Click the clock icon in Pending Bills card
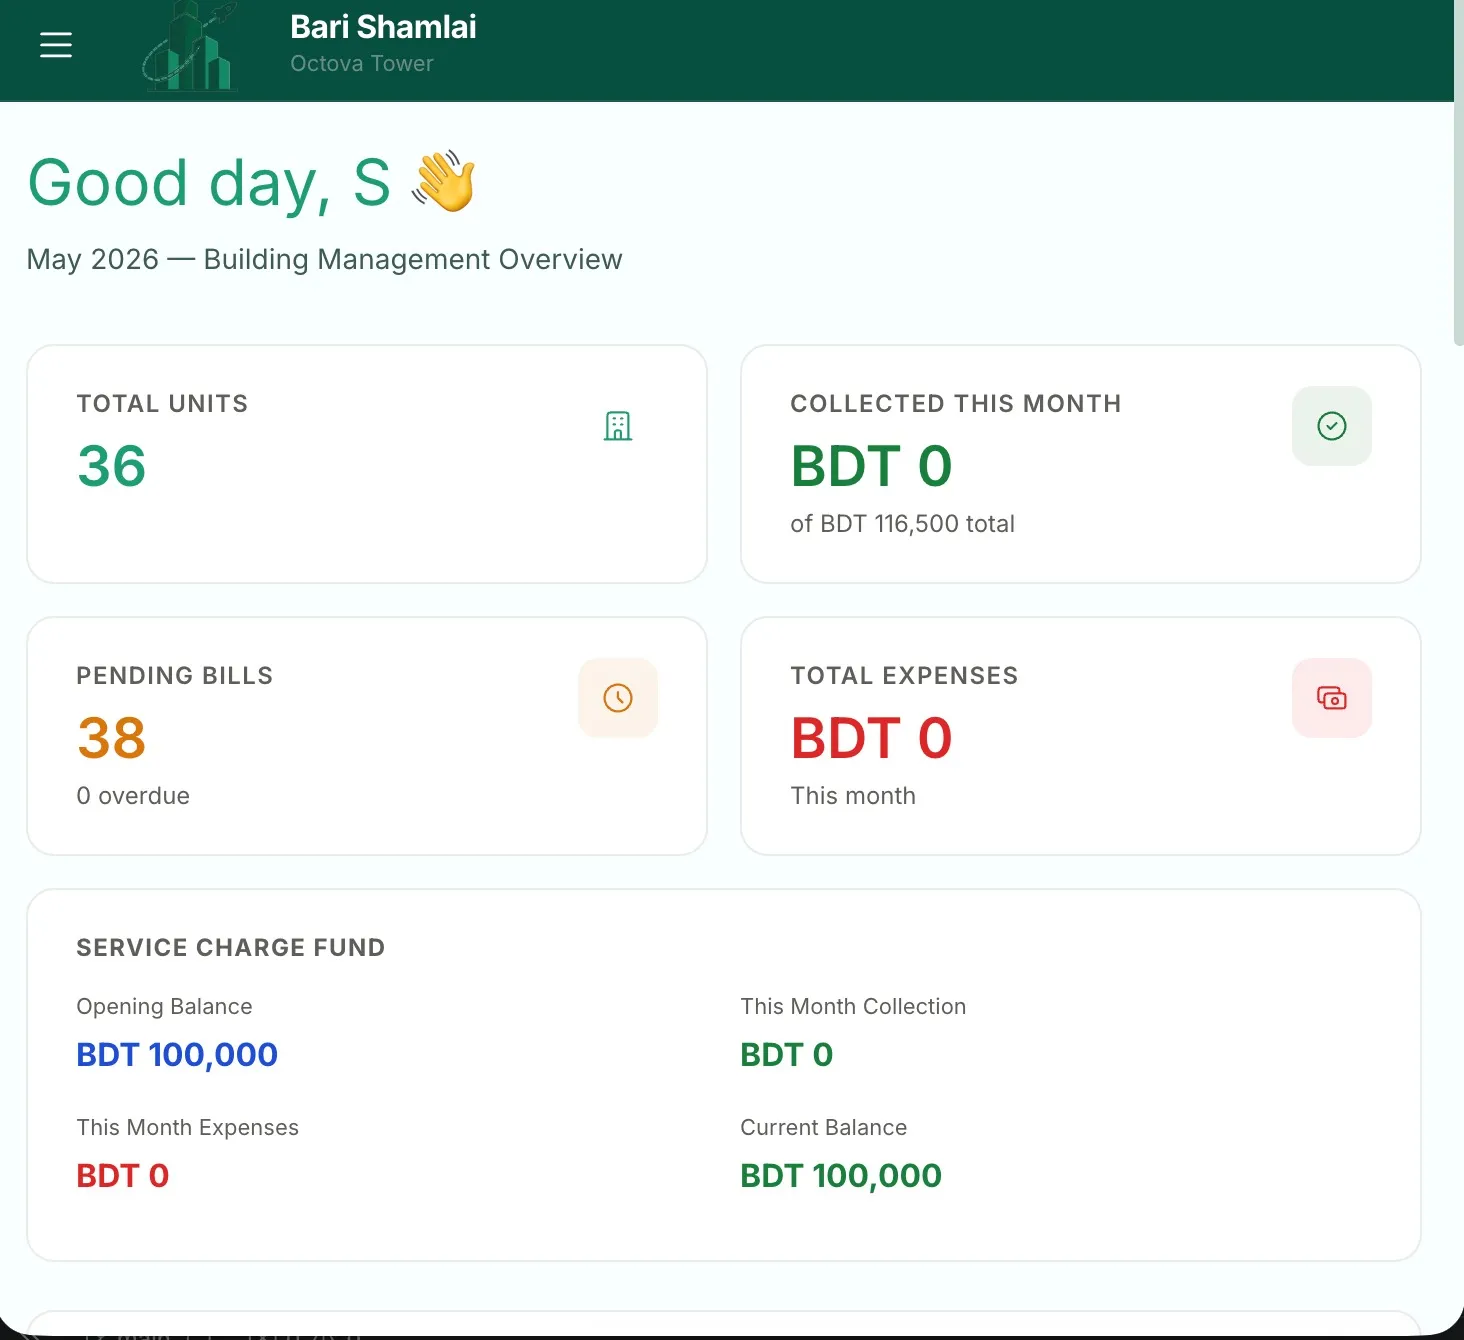 (x=618, y=698)
